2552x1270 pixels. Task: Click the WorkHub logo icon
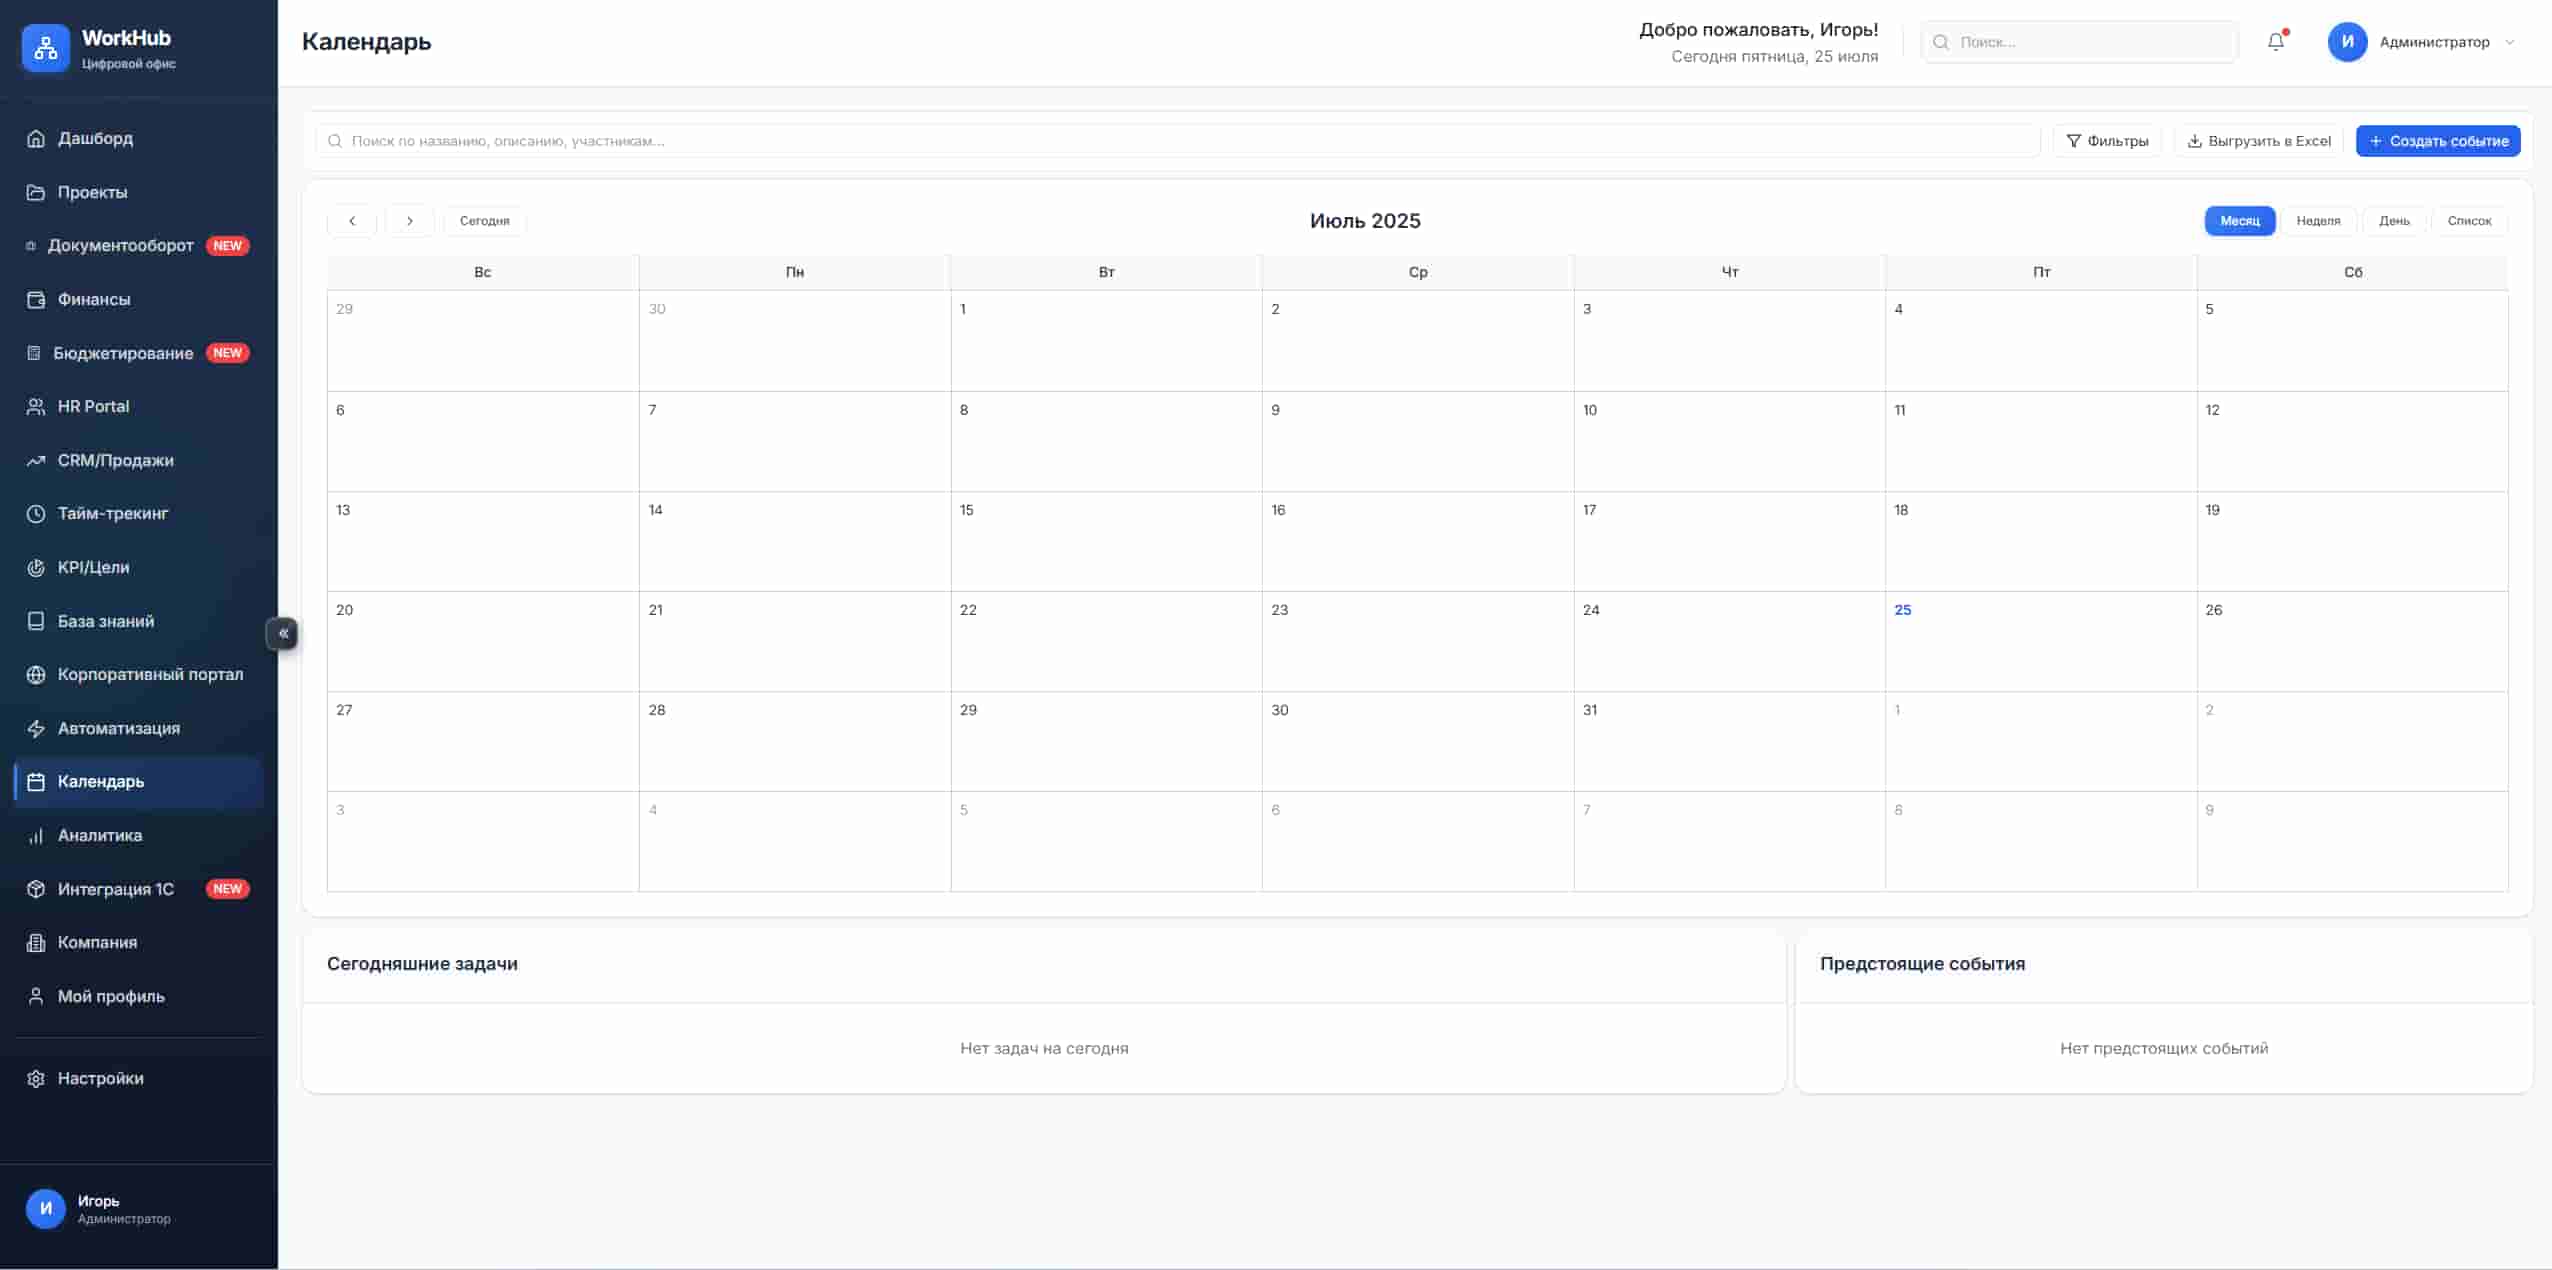point(45,48)
